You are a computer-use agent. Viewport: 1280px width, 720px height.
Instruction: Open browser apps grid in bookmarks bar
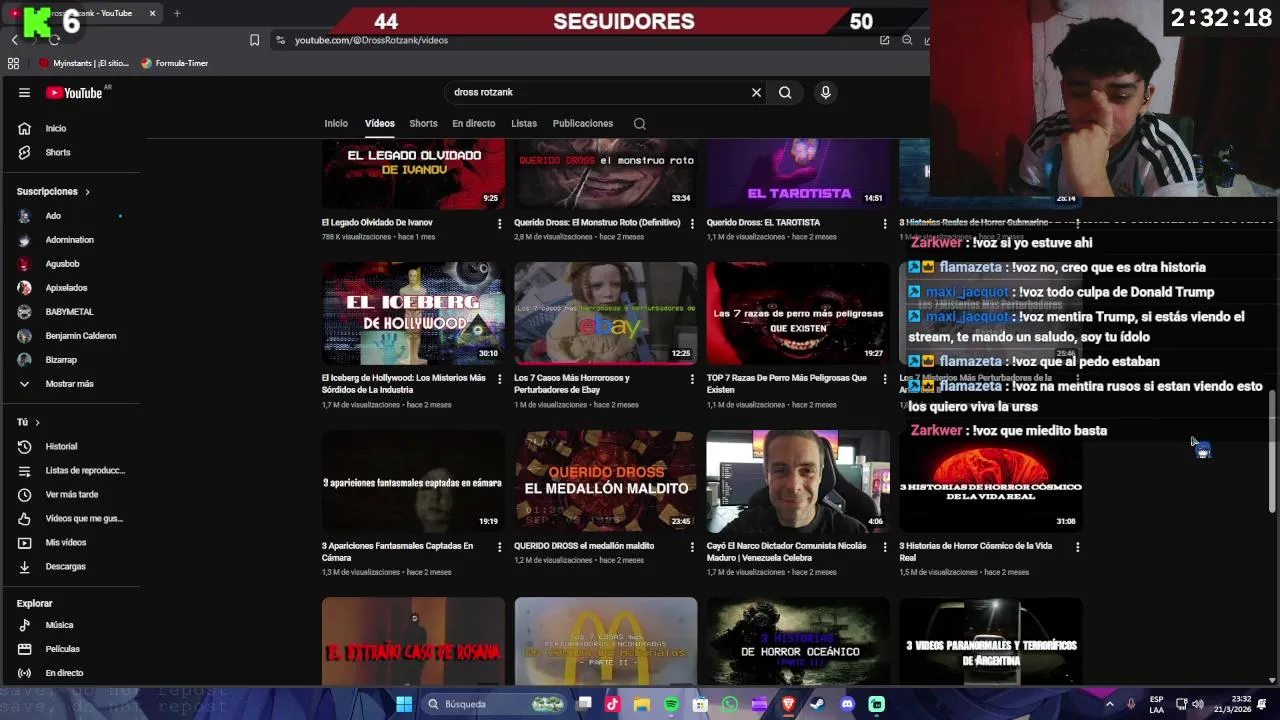click(x=13, y=63)
